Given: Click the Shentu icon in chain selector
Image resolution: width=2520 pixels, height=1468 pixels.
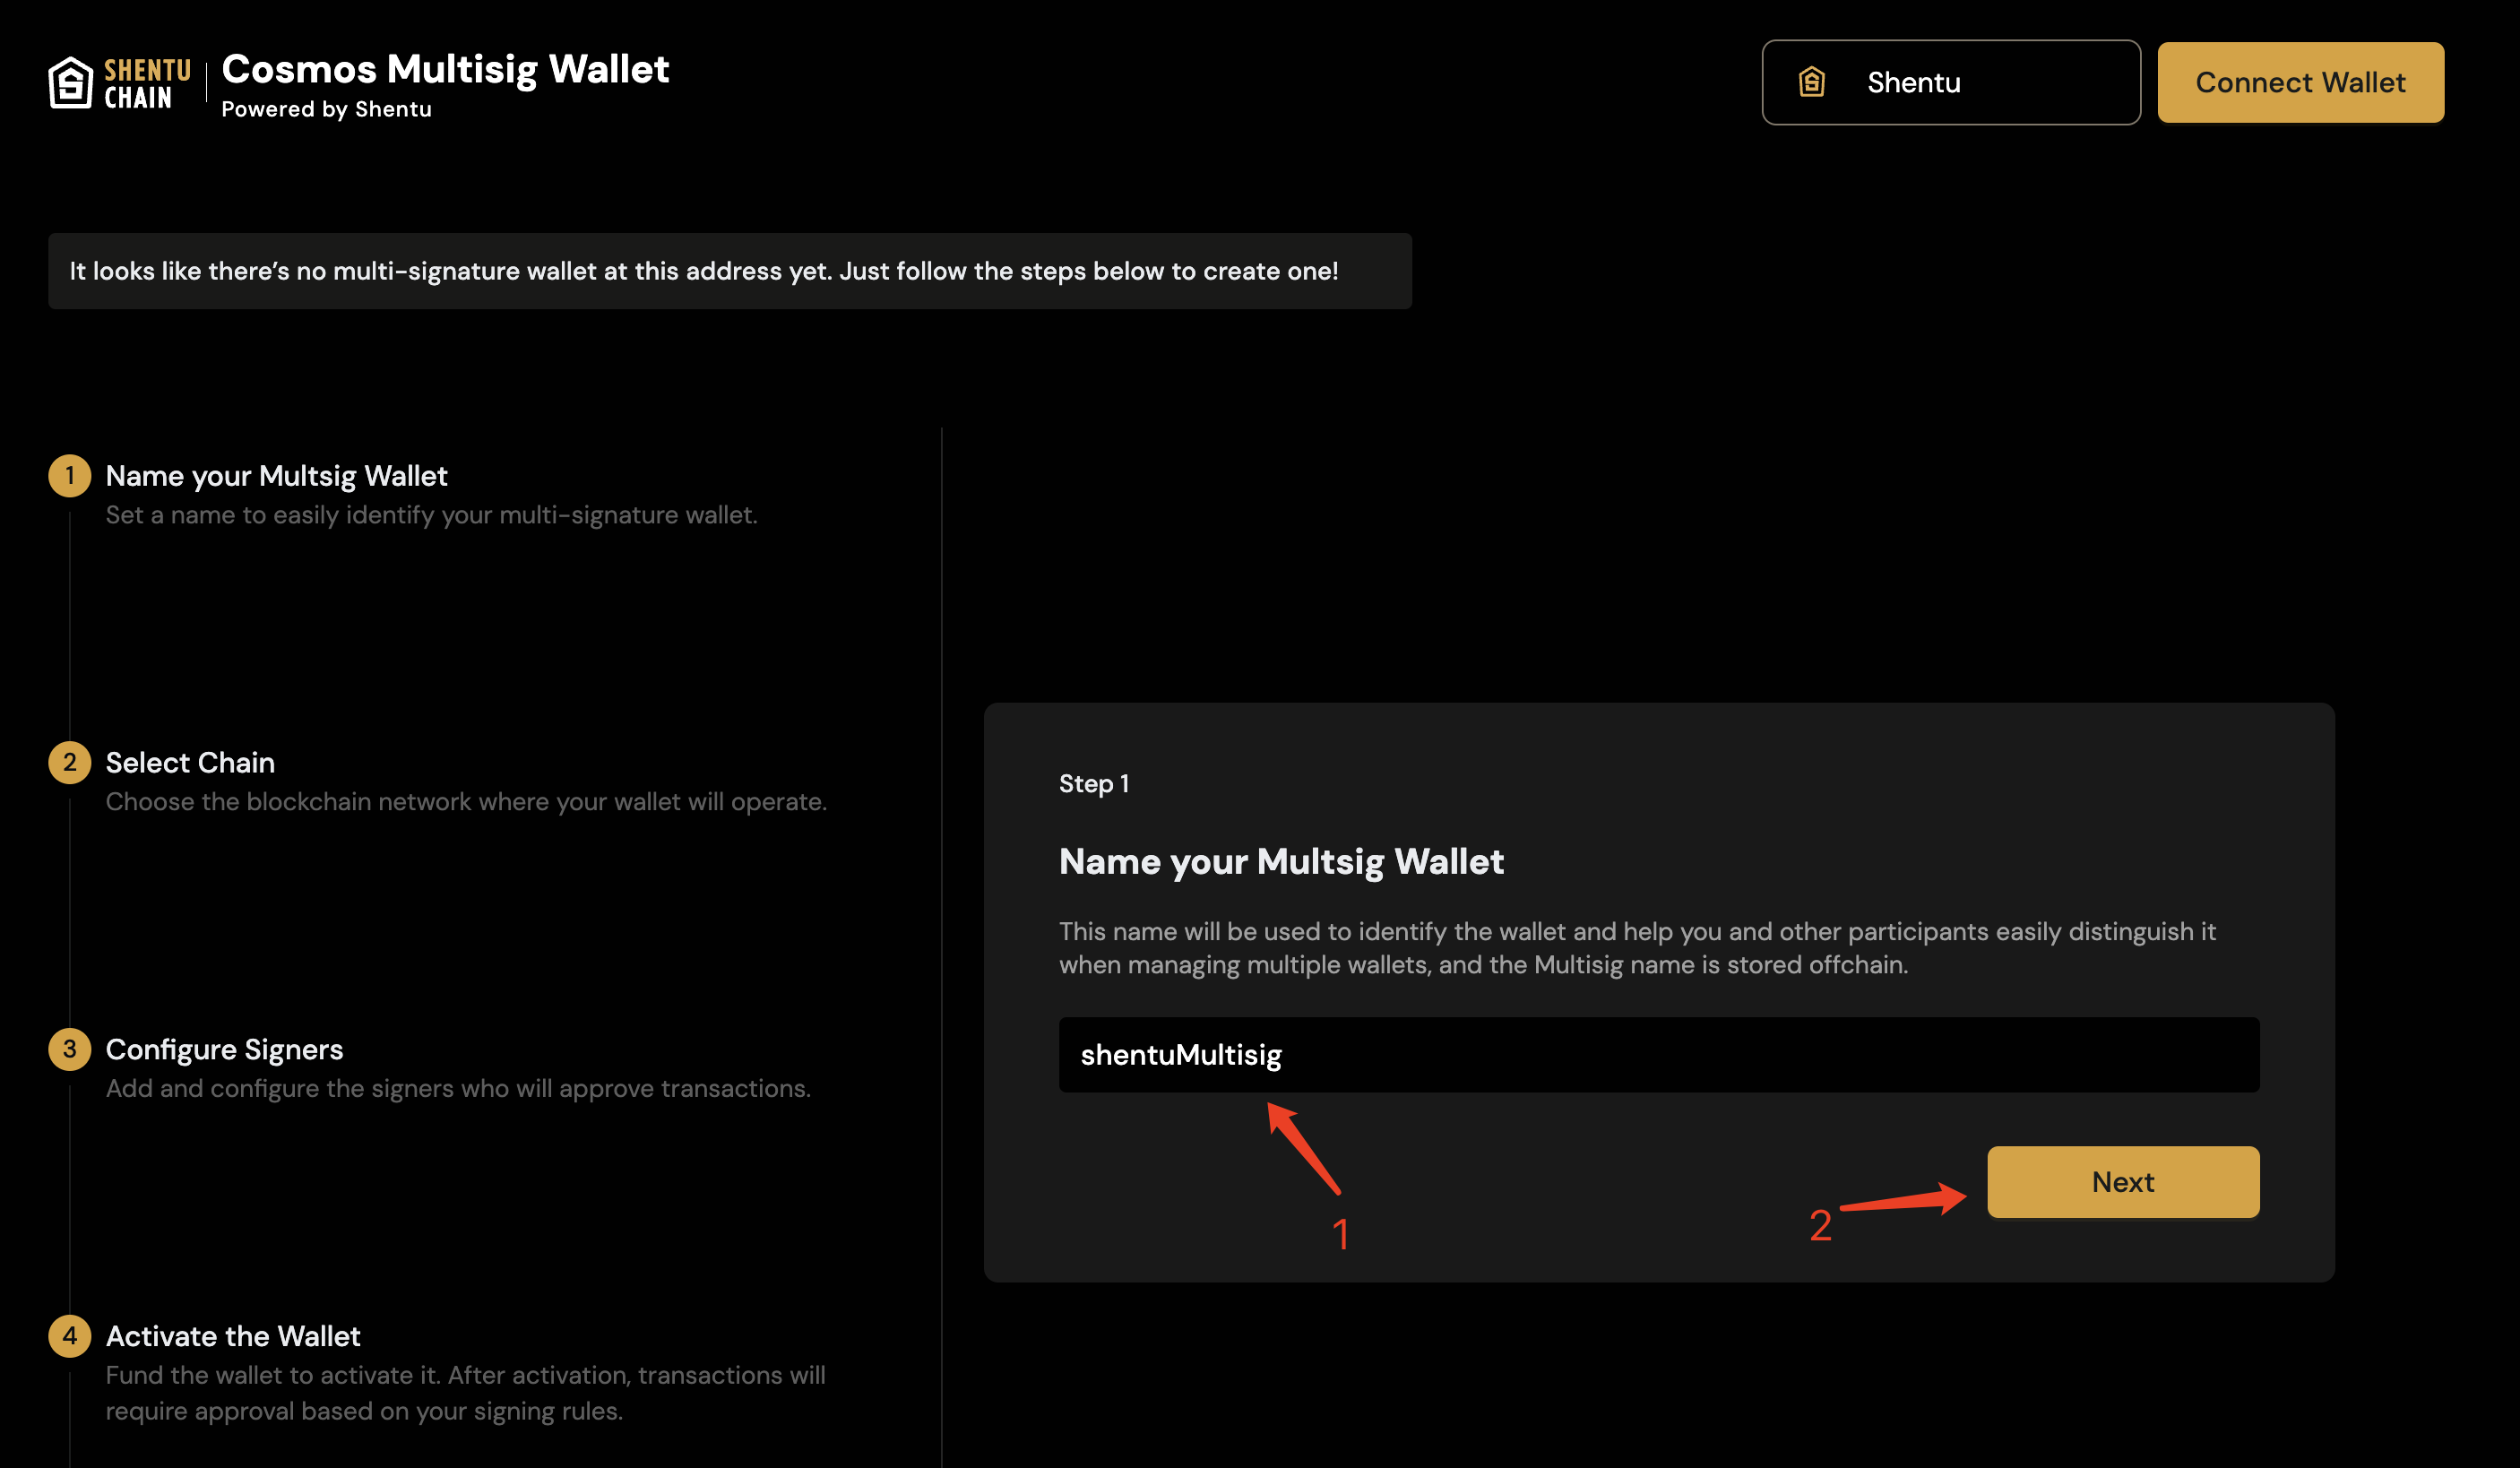Looking at the screenshot, I should pos(1811,82).
